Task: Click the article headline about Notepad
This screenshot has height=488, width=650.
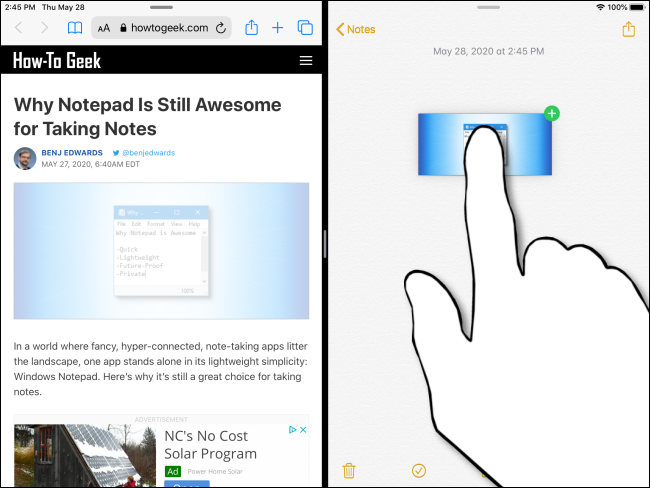Action: pyautogui.click(x=148, y=117)
